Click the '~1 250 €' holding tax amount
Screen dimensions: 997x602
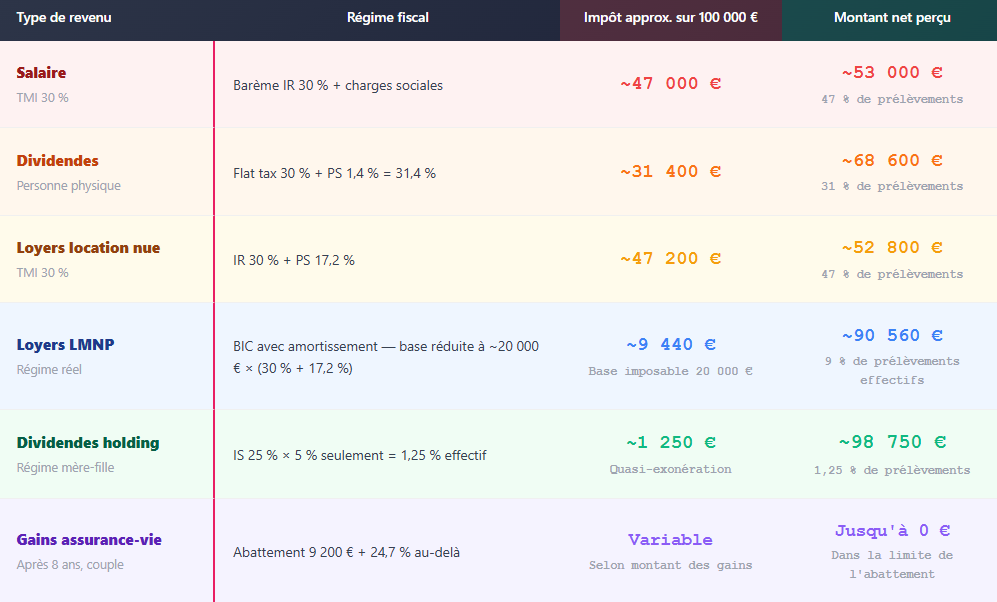click(670, 442)
